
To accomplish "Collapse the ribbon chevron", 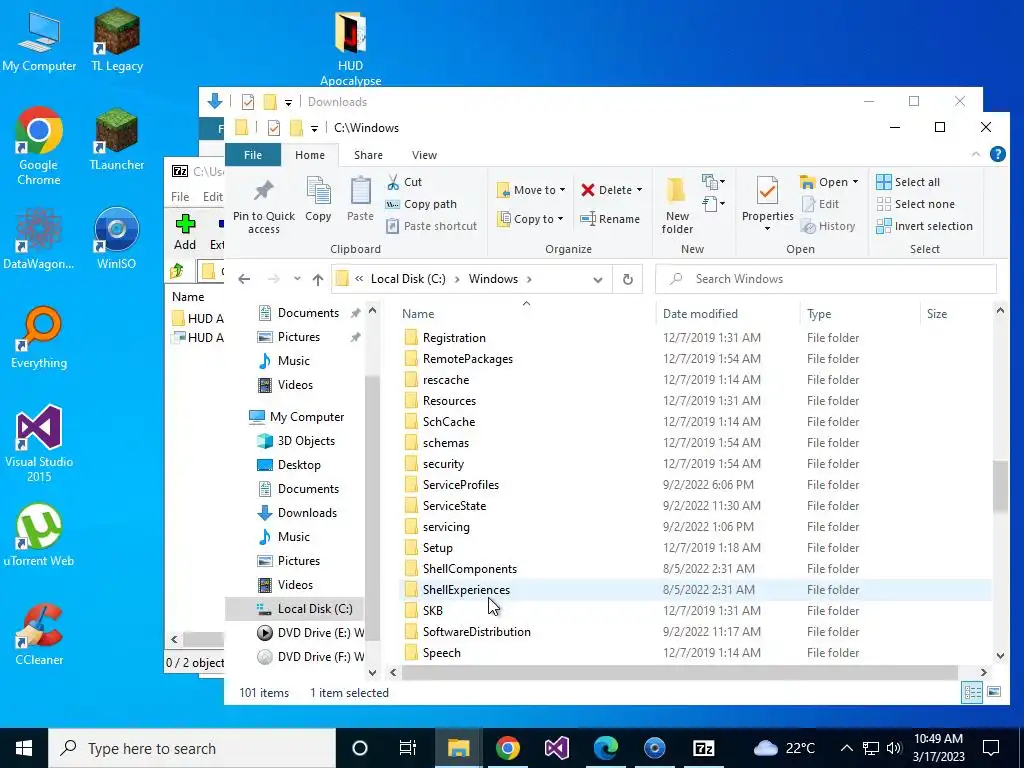I will pyautogui.click(x=976, y=154).
